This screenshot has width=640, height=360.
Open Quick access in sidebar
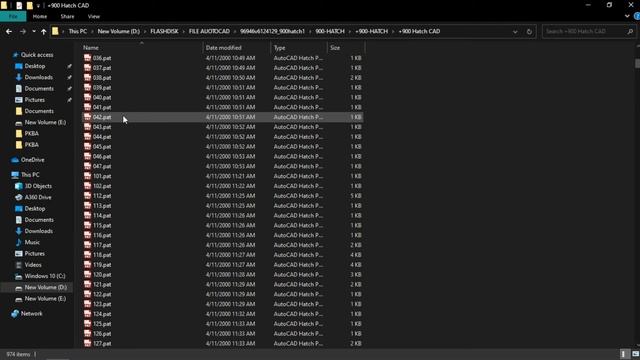pos(37,55)
